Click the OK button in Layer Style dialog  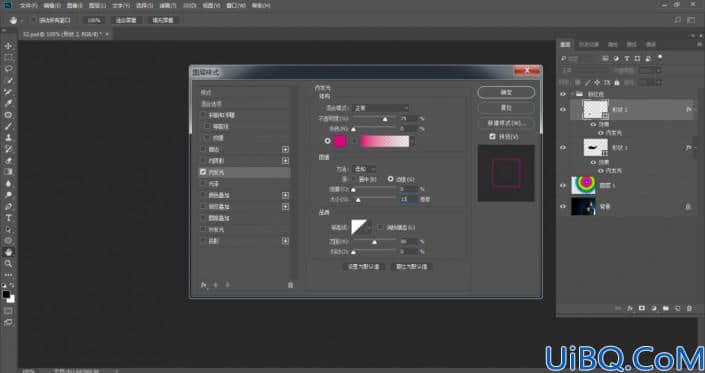pyautogui.click(x=506, y=92)
